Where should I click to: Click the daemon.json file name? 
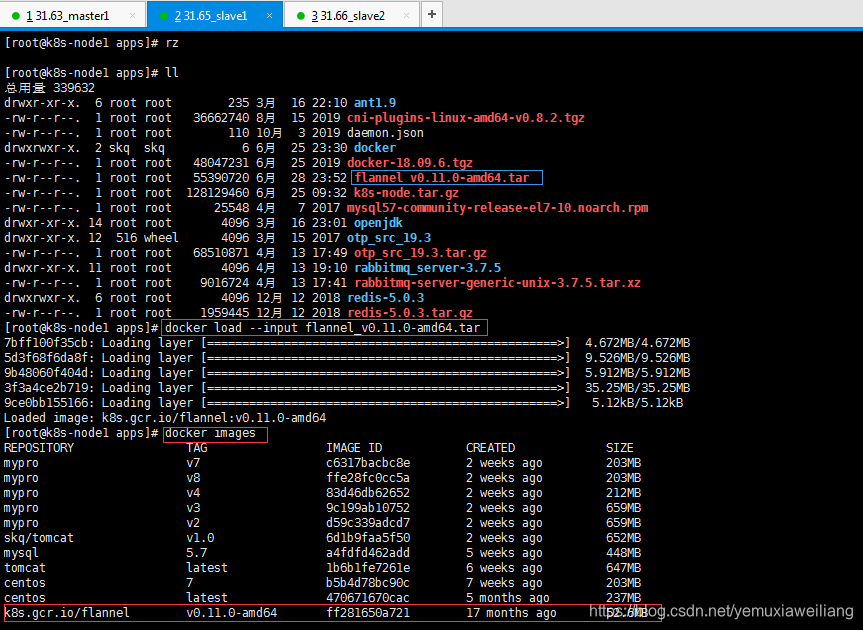click(385, 133)
